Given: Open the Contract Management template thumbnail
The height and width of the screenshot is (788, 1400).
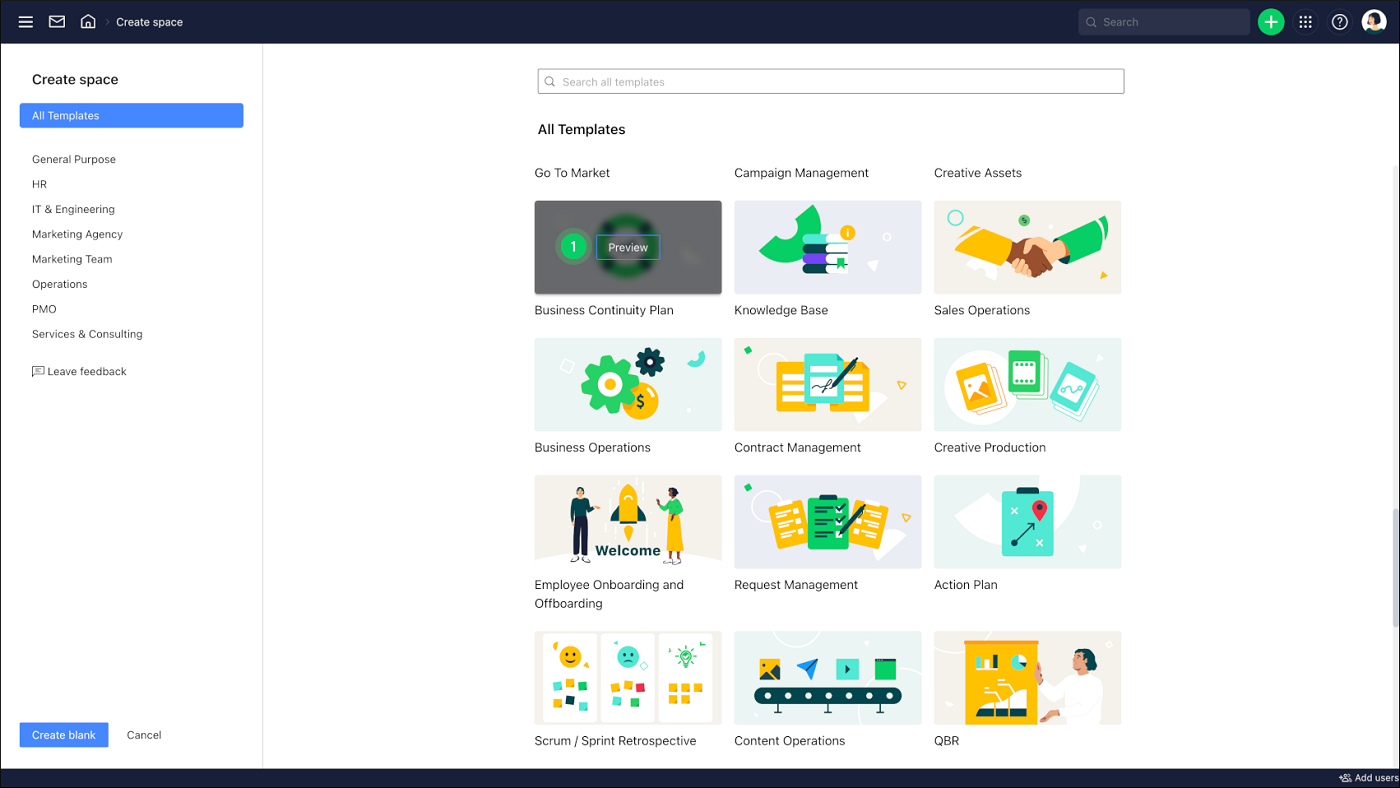Looking at the screenshot, I should [x=828, y=384].
